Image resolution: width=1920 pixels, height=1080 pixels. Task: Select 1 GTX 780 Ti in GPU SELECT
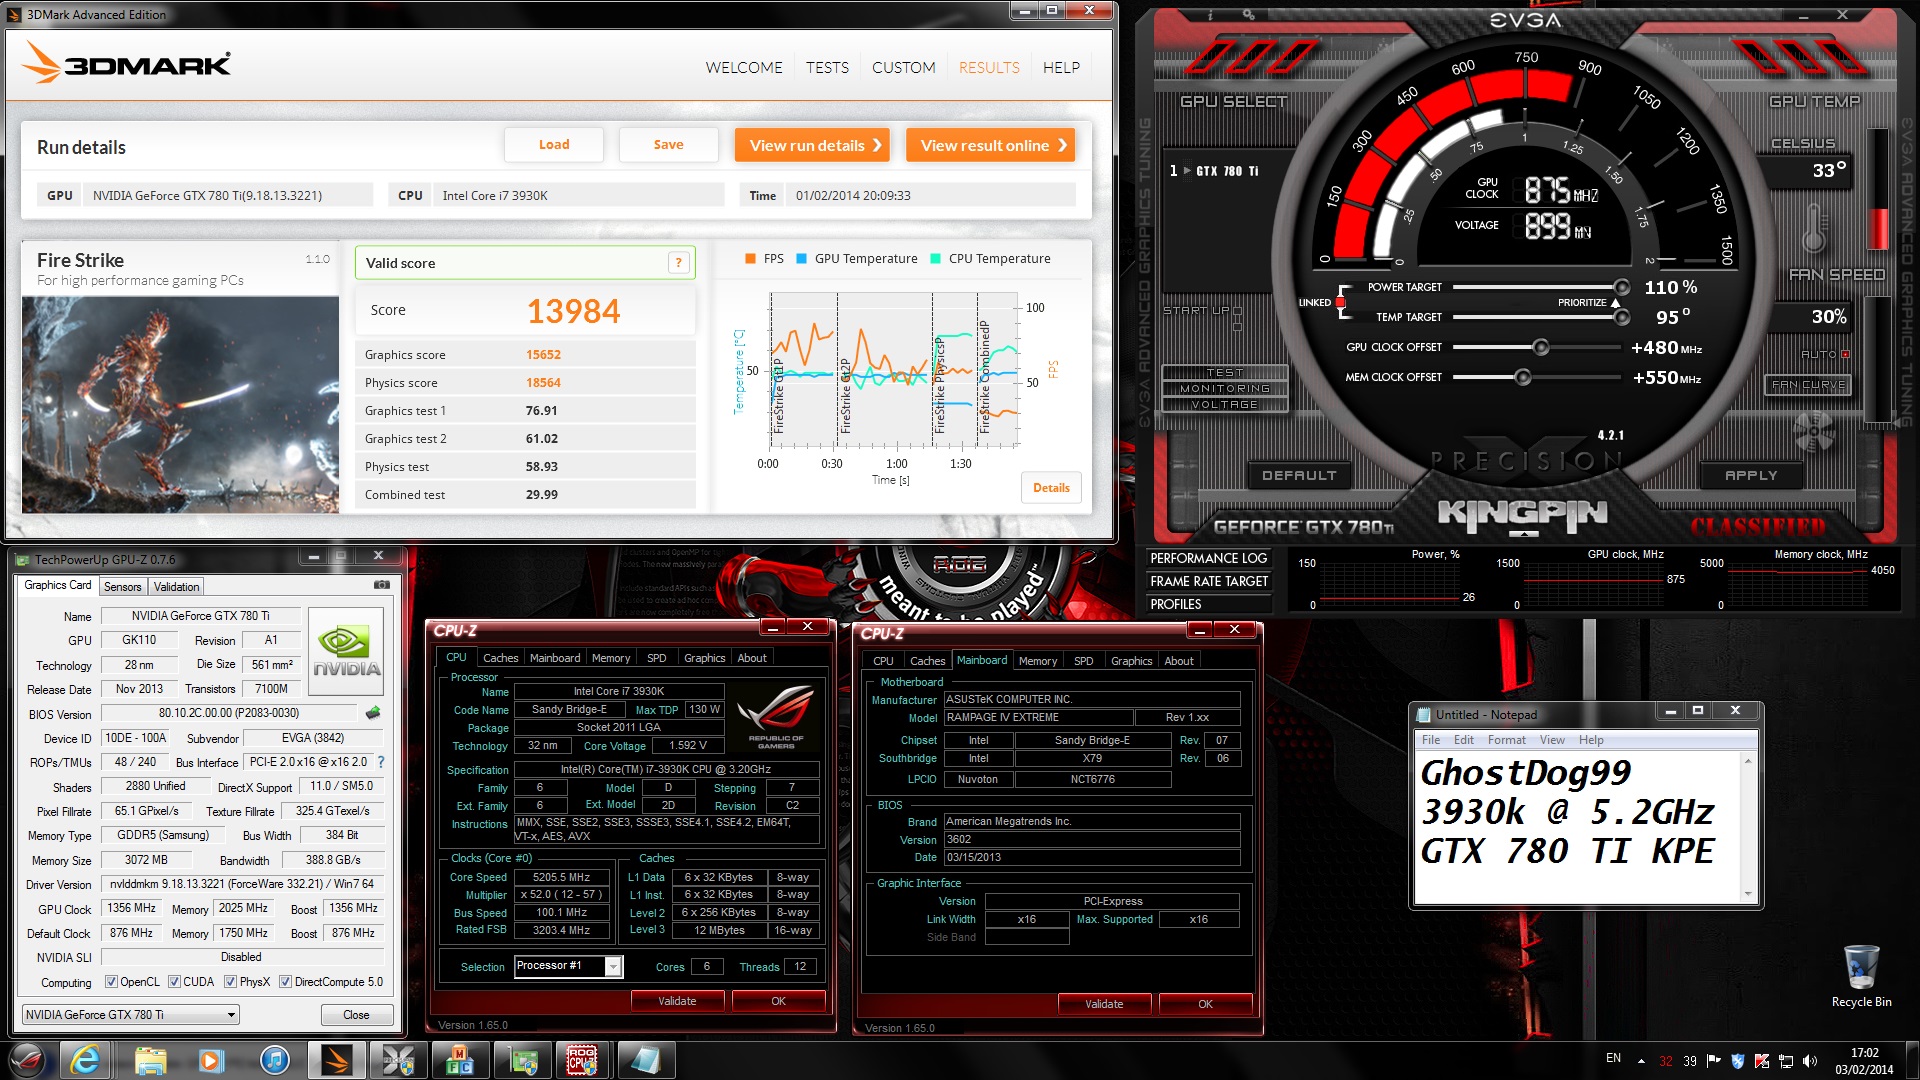pos(1214,171)
